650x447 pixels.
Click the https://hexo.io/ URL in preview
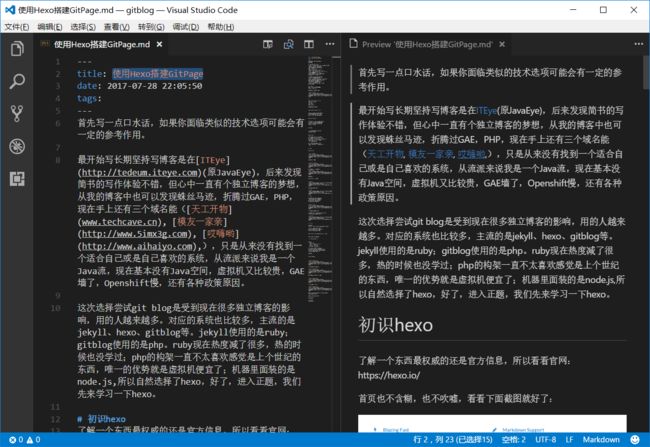tap(389, 376)
